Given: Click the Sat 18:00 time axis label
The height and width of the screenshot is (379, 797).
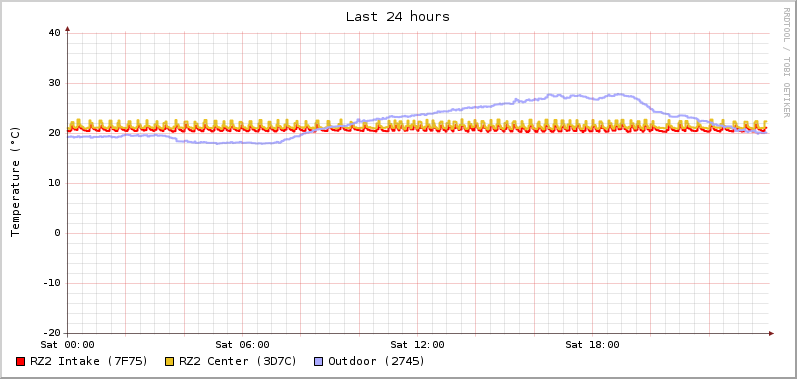Looking at the screenshot, I should [592, 345].
